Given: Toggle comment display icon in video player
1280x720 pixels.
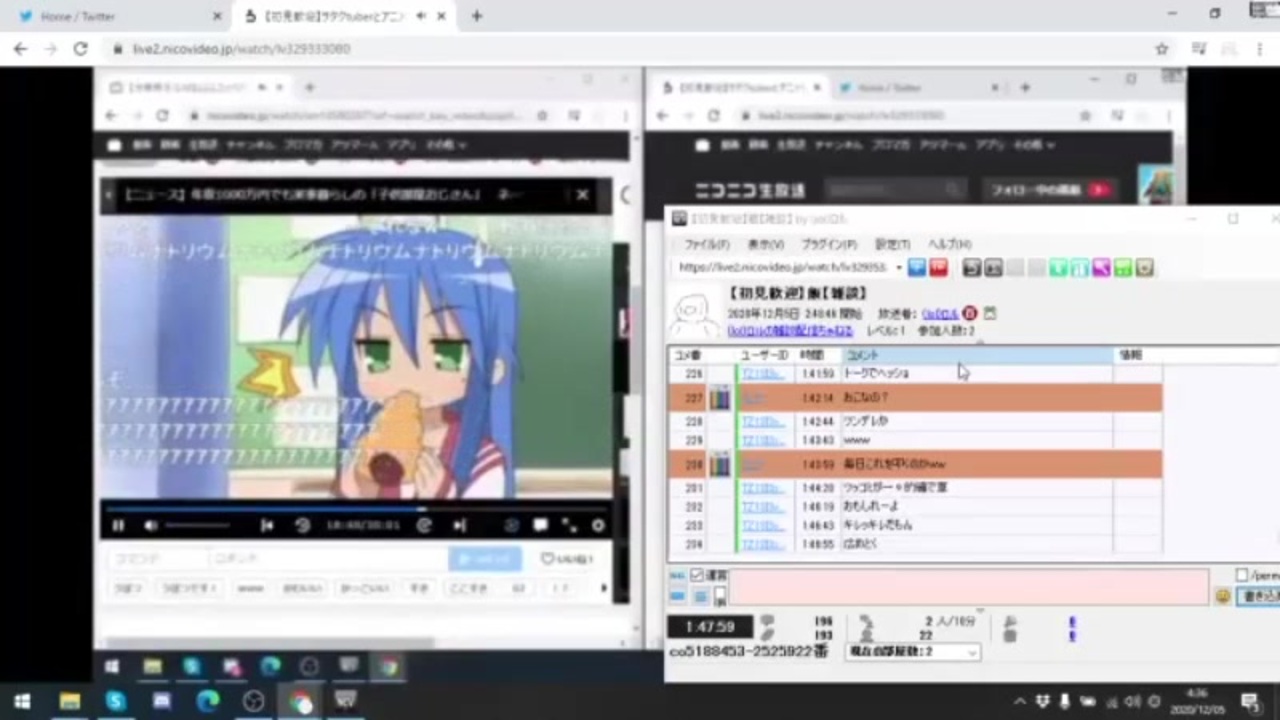Looking at the screenshot, I should (x=540, y=525).
